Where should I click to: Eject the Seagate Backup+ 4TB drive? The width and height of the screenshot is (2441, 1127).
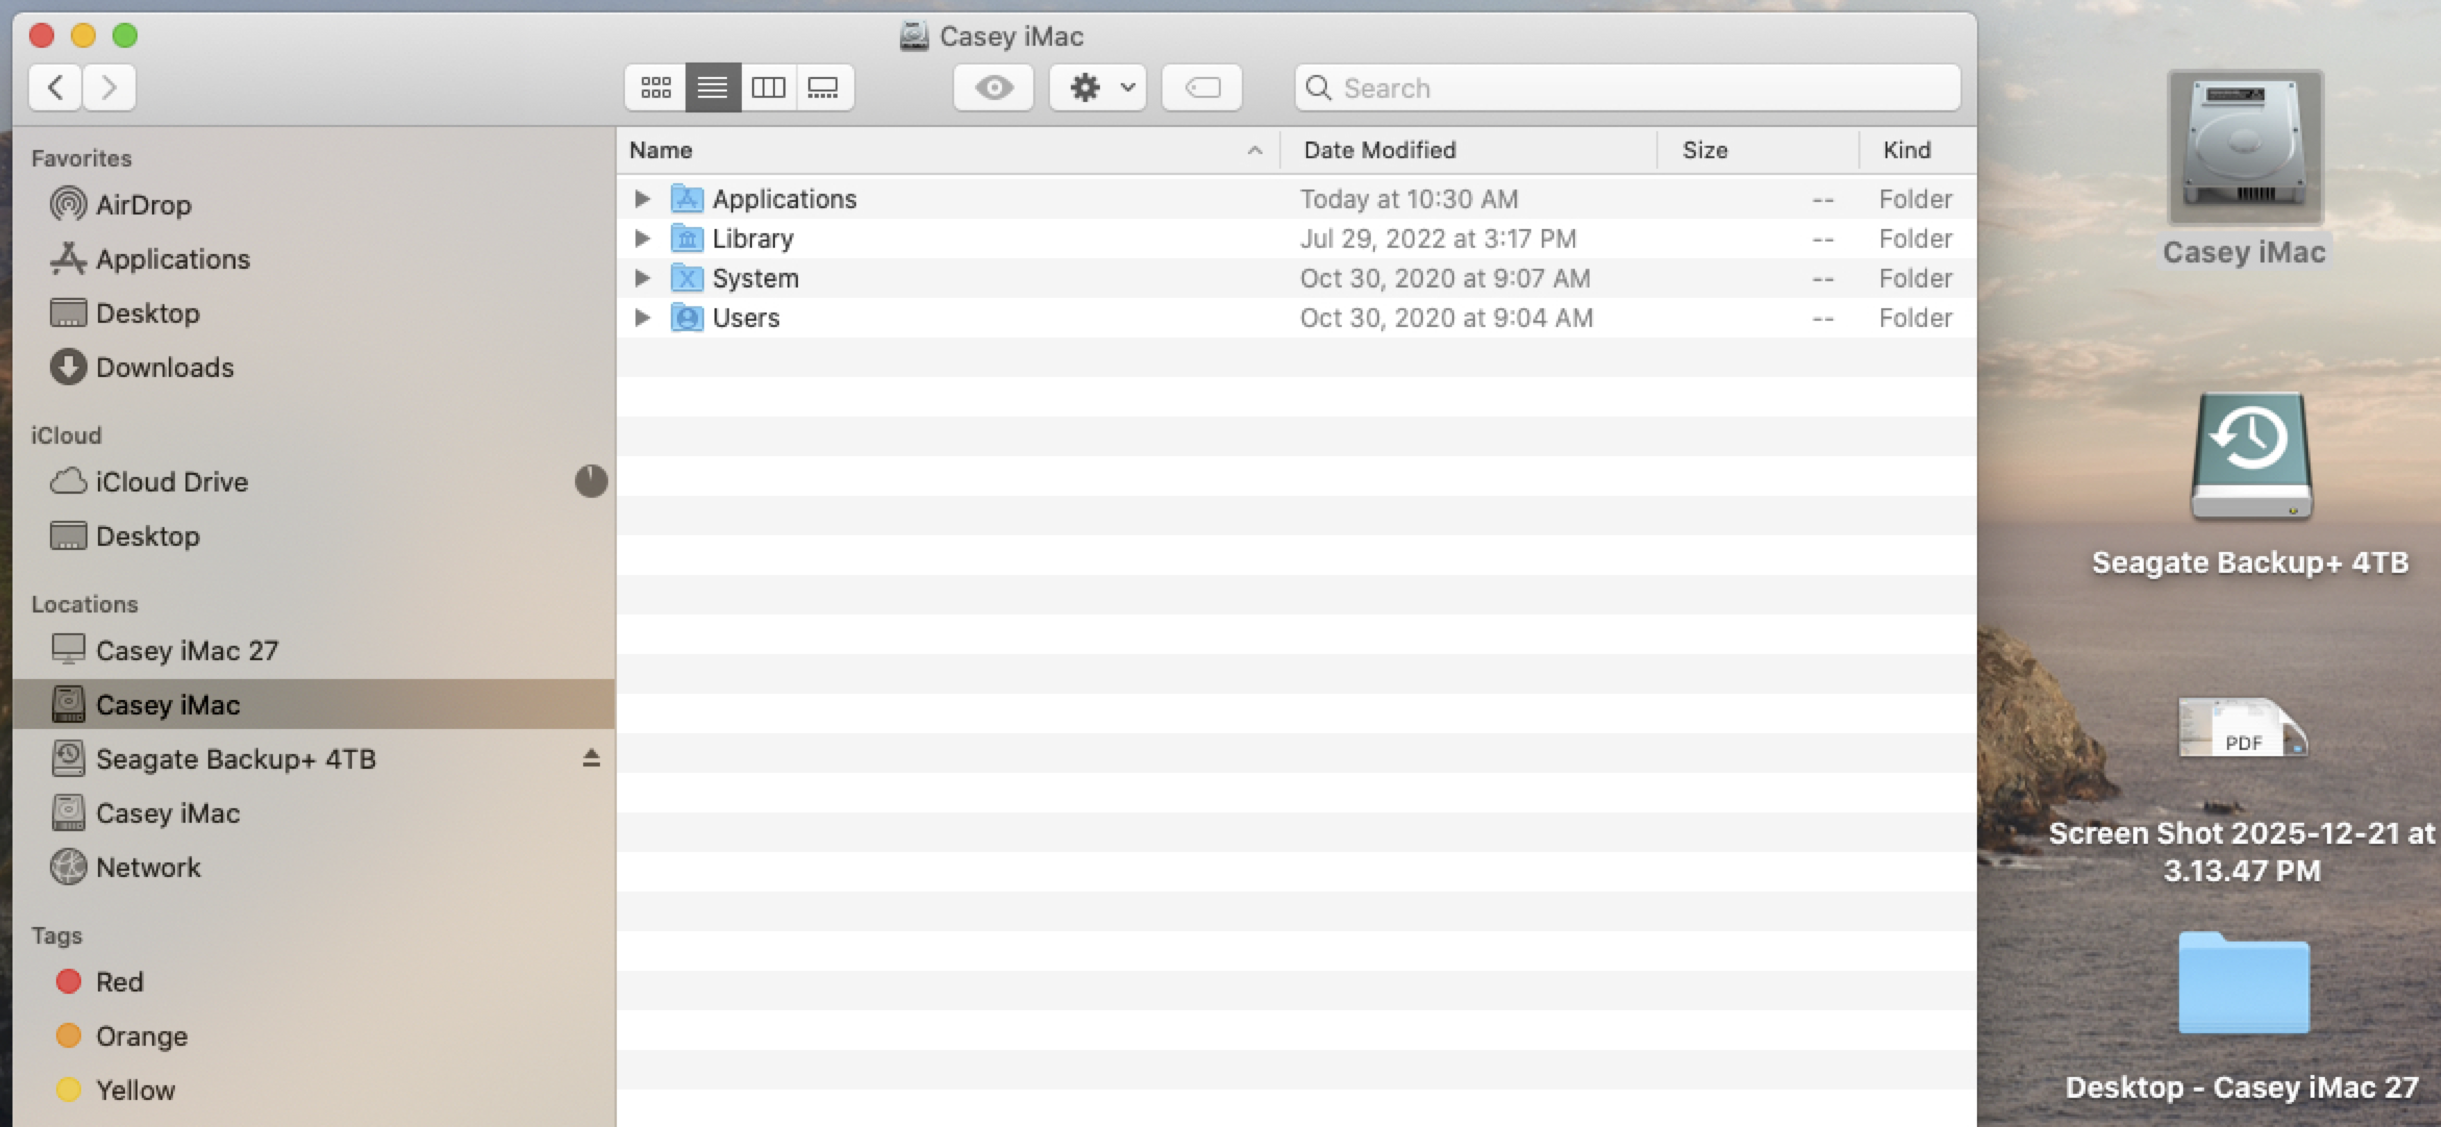click(x=591, y=759)
